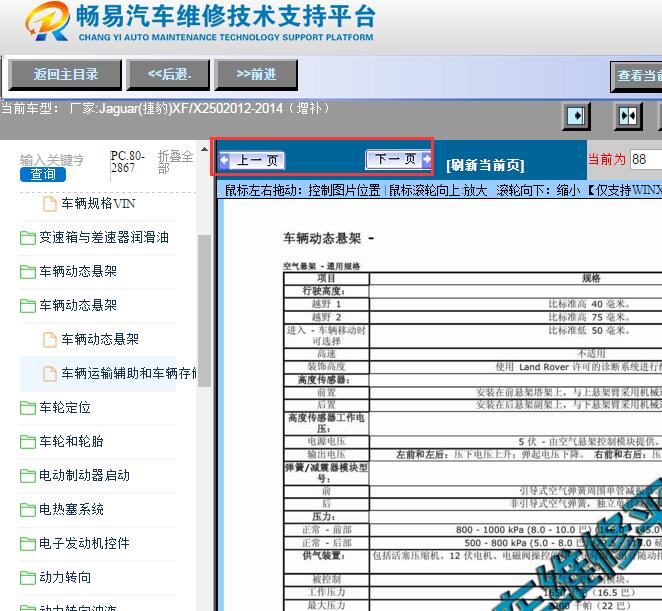The height and width of the screenshot is (611, 662).
Task: Click the page icon beside 车辆规格VIN
Action: tap(50, 204)
